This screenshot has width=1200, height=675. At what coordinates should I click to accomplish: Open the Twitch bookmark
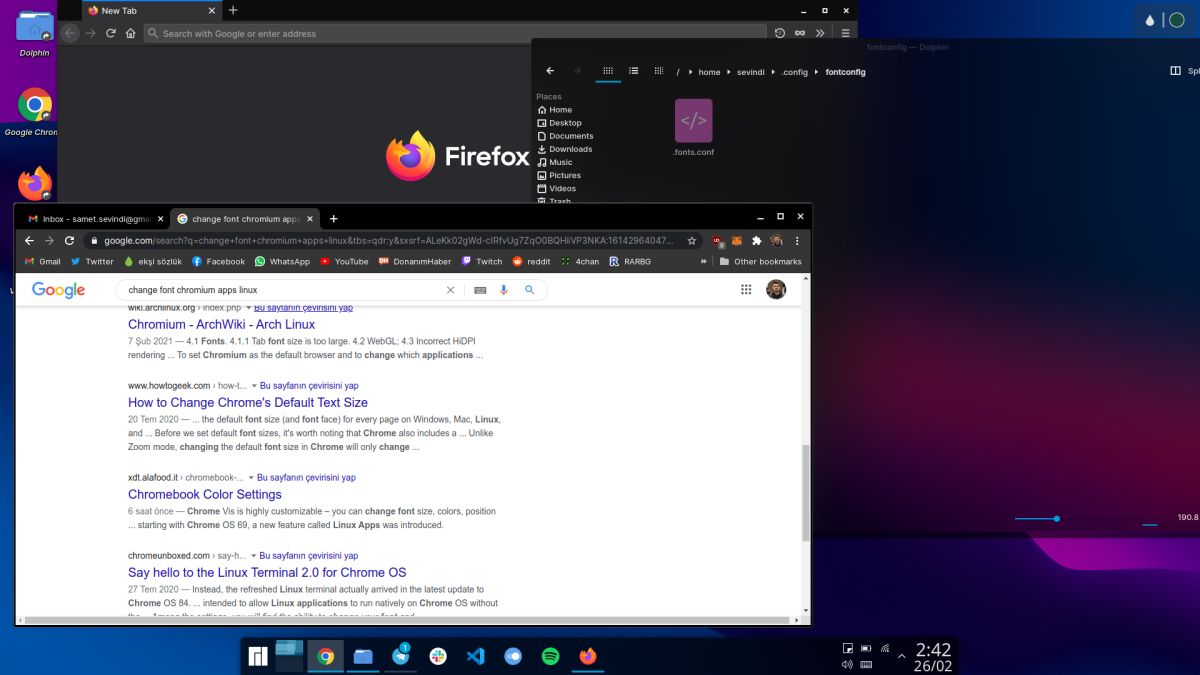coord(482,261)
